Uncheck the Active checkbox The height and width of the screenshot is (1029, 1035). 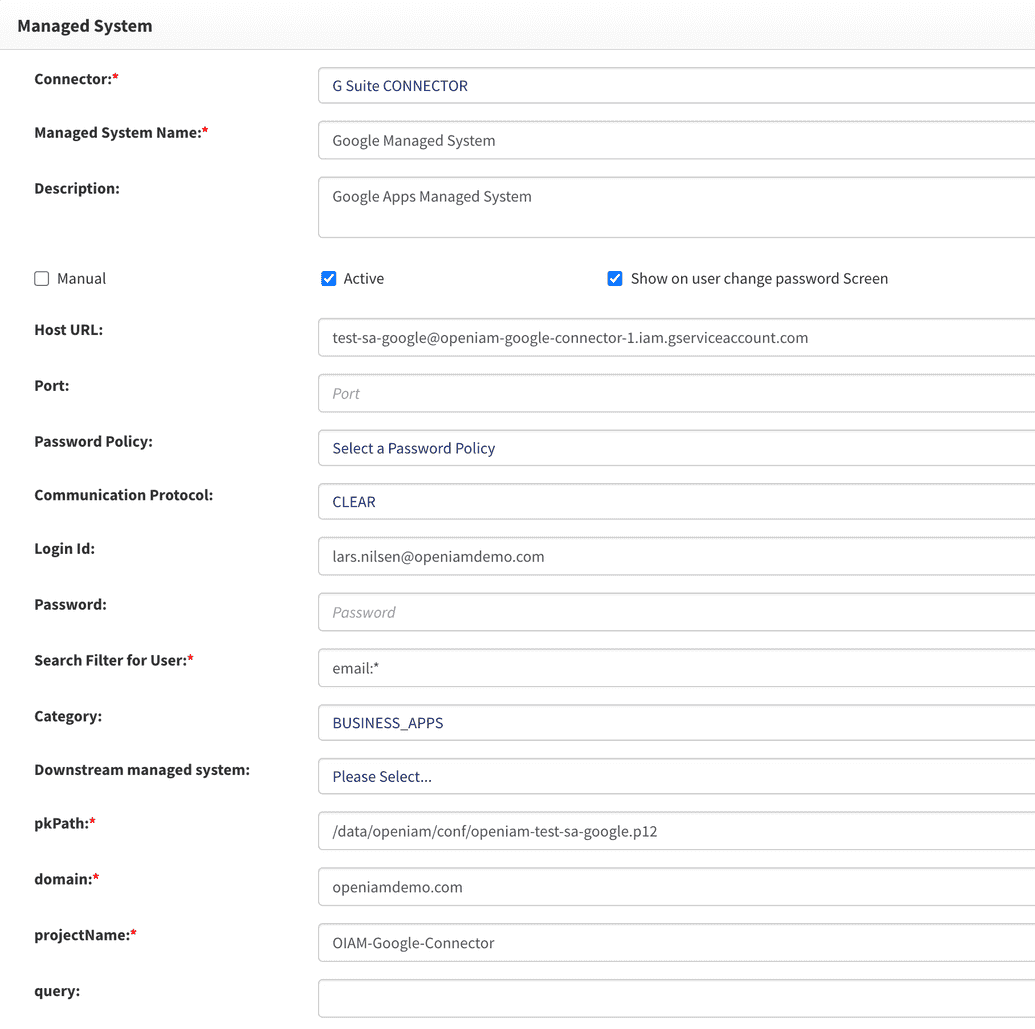click(x=329, y=279)
